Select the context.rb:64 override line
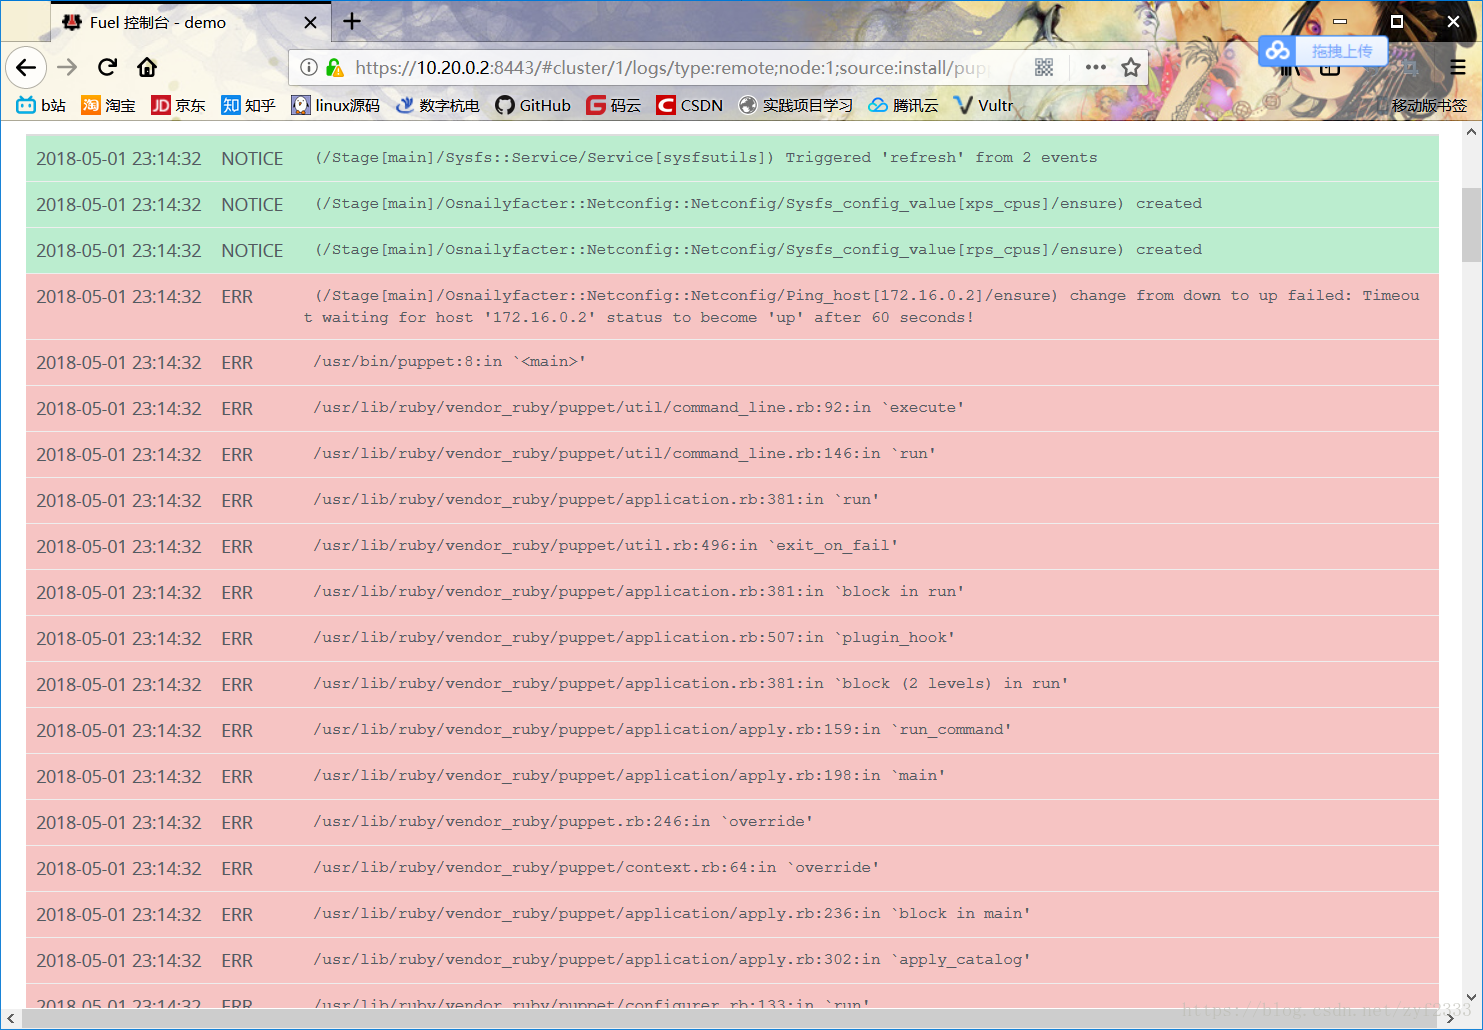 [x=732, y=868]
